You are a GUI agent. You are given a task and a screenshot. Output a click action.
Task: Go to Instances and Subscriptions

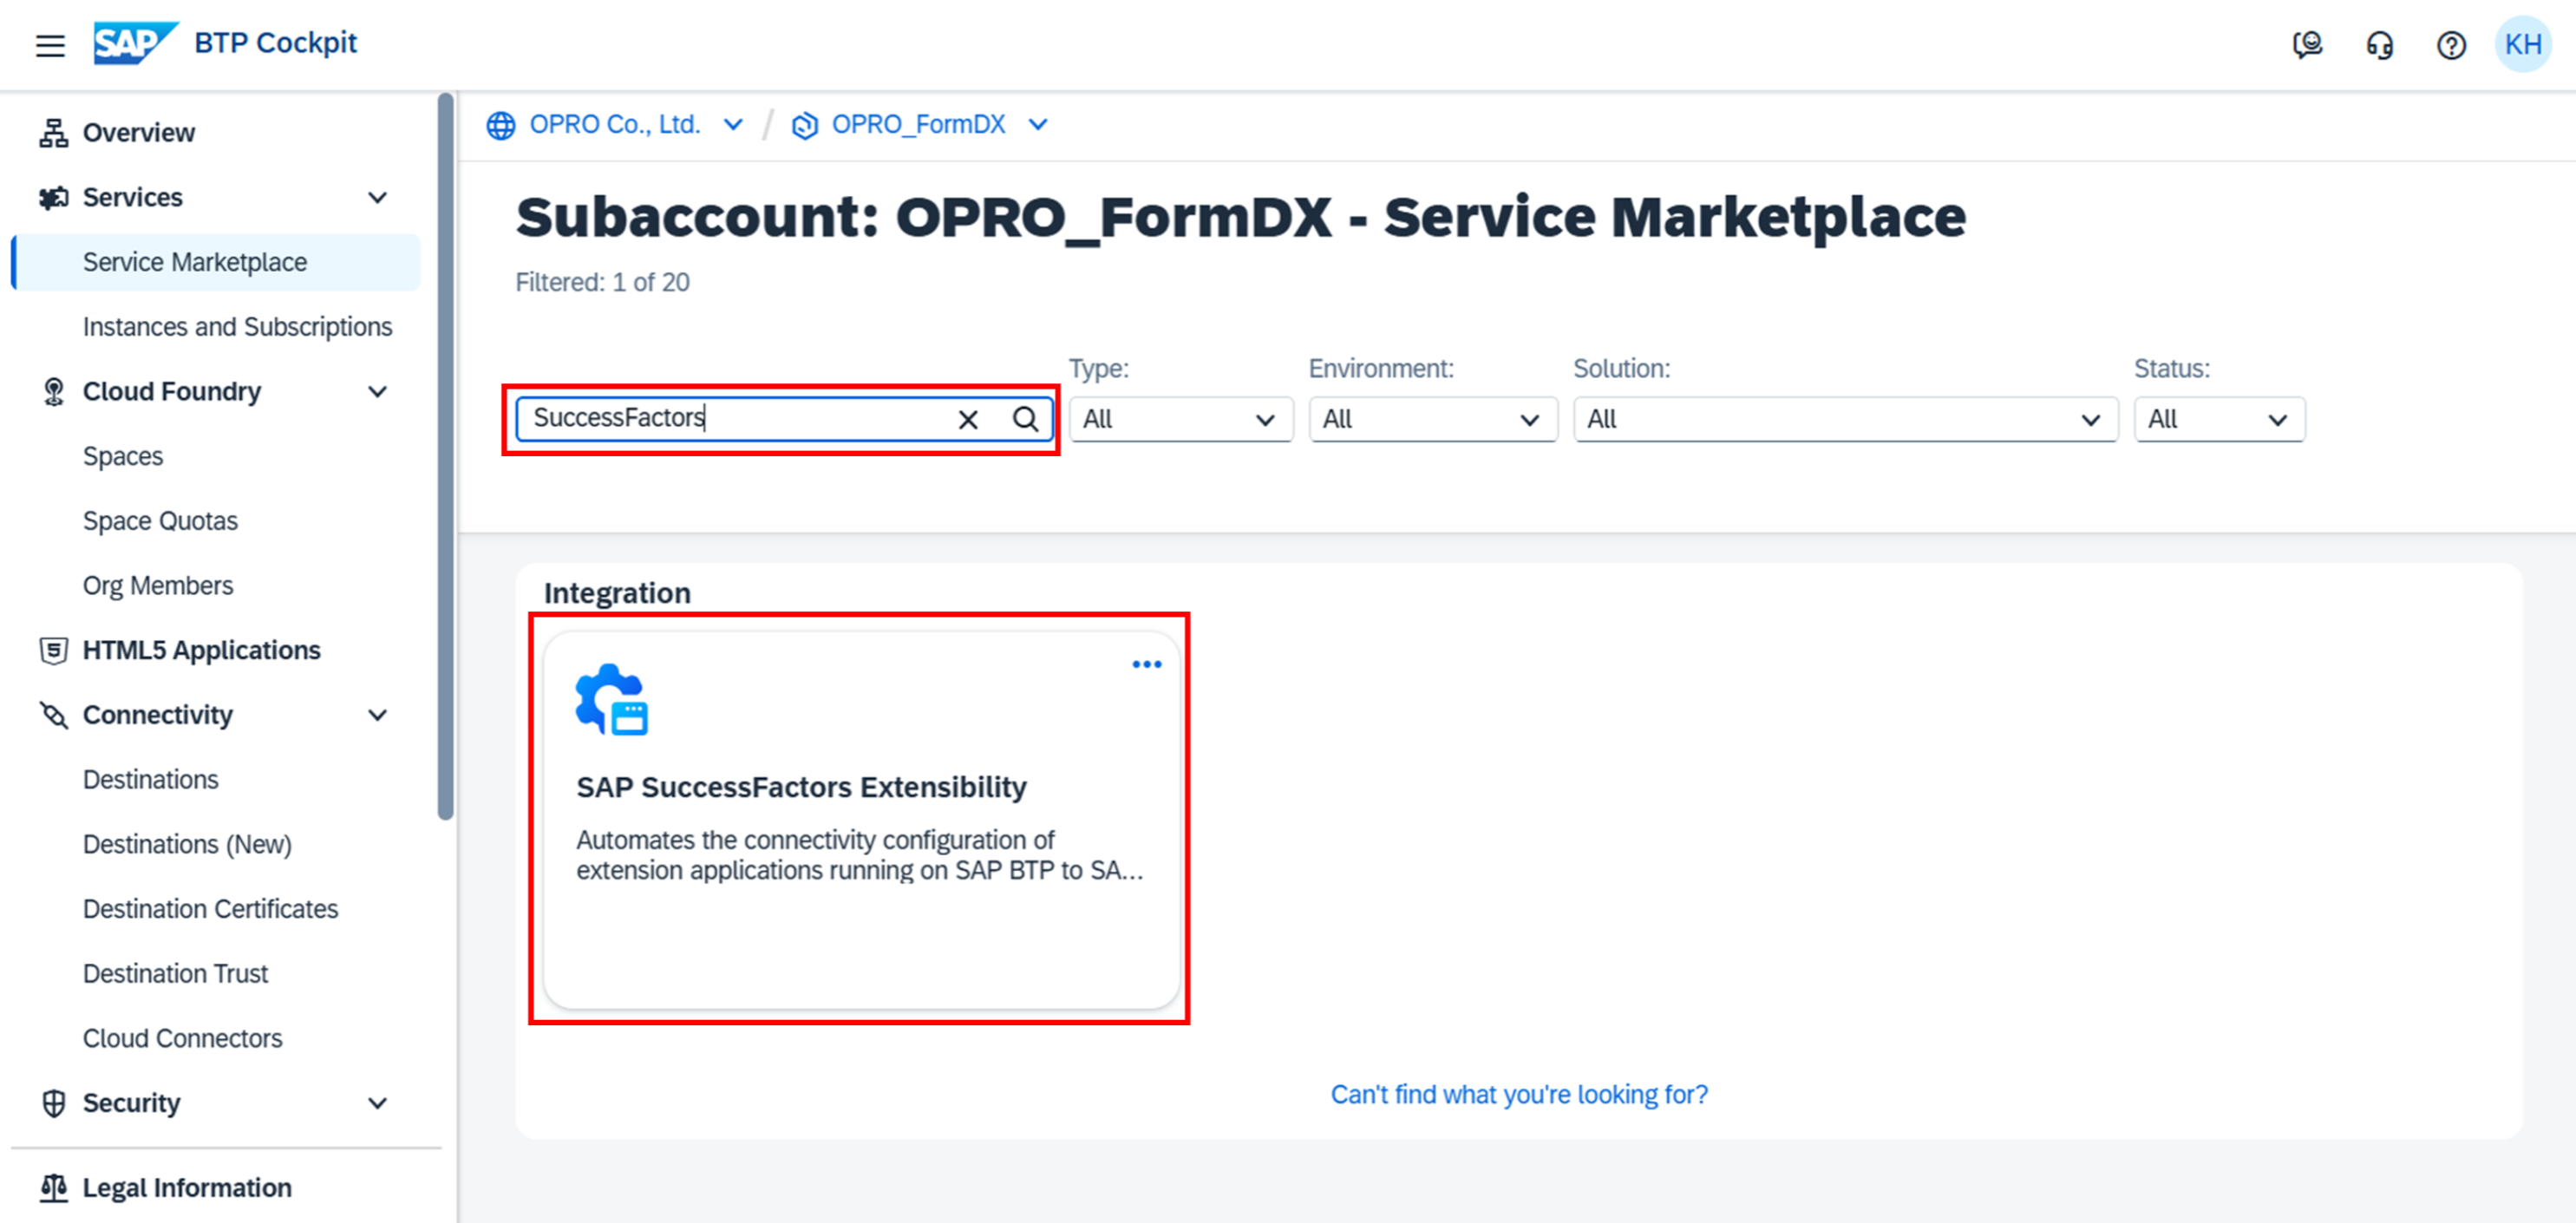237,327
